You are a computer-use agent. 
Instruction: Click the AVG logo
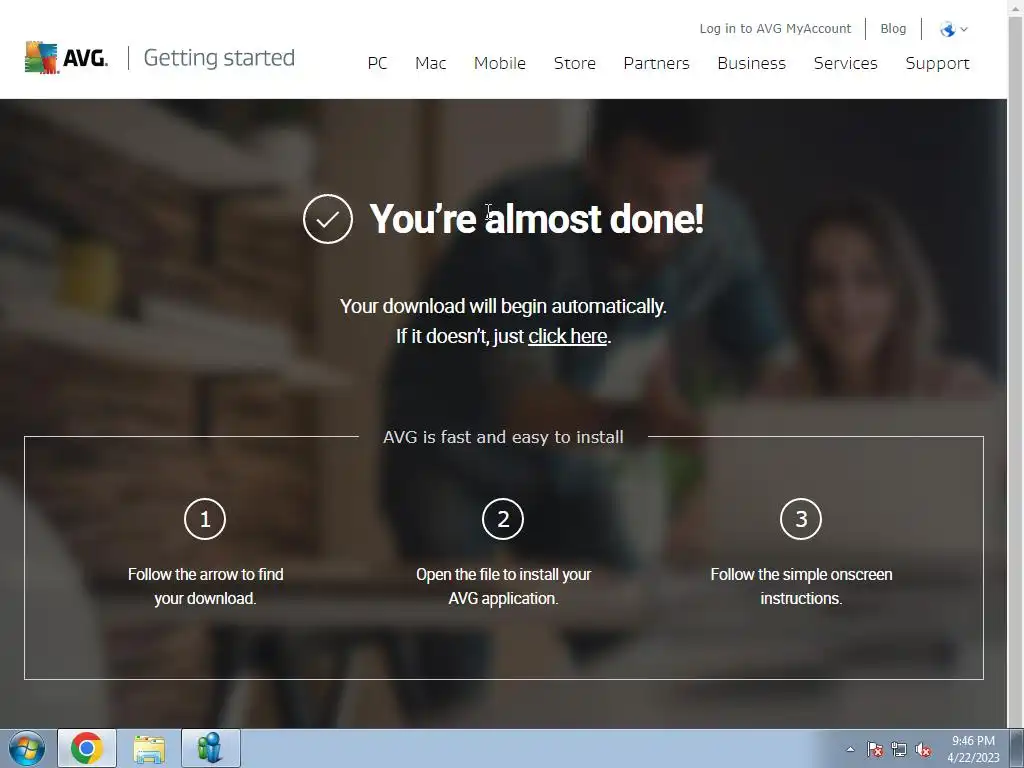pyautogui.click(x=66, y=57)
